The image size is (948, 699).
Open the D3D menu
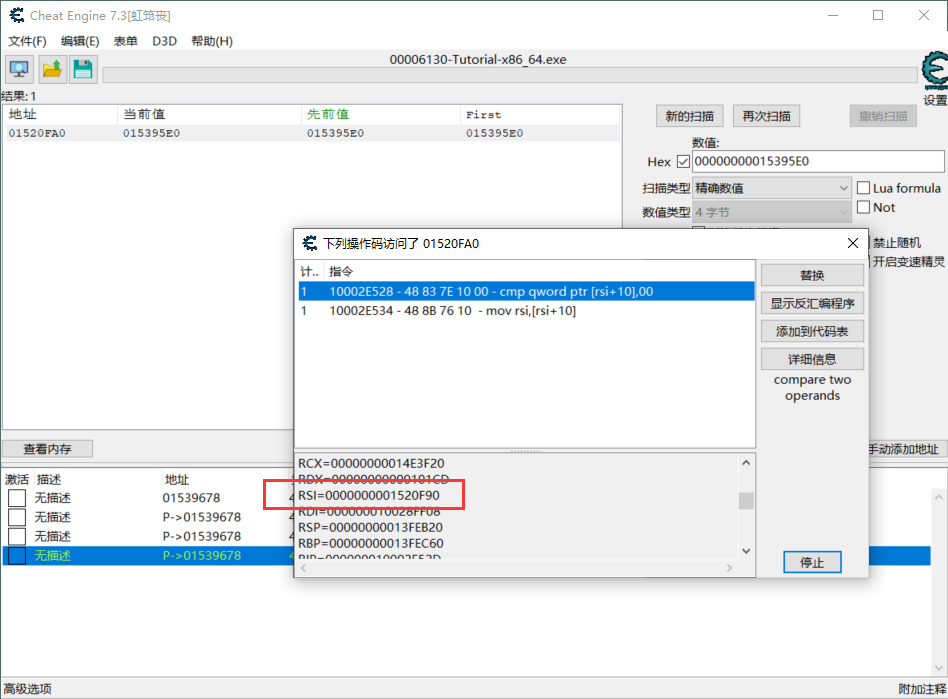[x=164, y=41]
